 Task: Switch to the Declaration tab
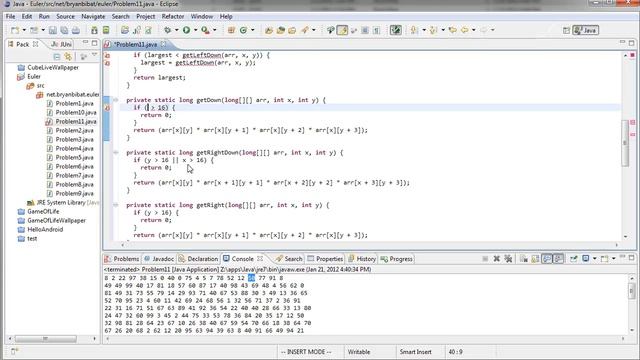[198, 259]
